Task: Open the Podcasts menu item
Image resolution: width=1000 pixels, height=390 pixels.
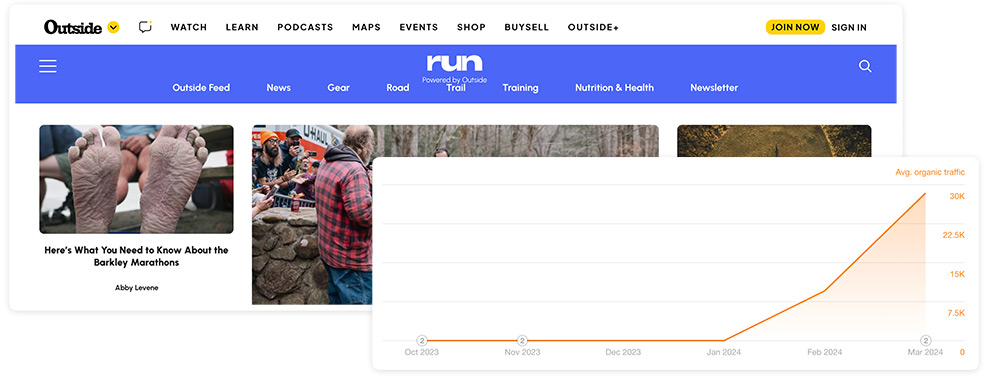Action: [305, 27]
